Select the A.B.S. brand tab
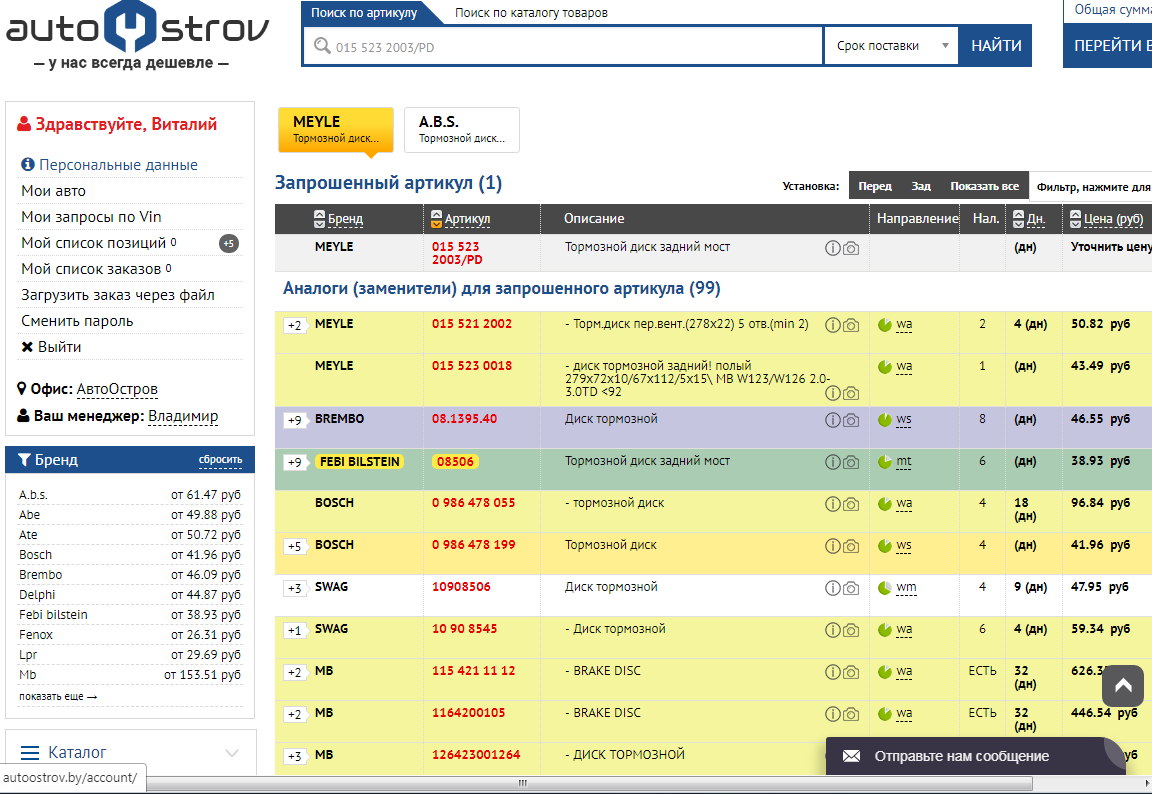Screen dimensions: 1152x794 [x=461, y=129]
